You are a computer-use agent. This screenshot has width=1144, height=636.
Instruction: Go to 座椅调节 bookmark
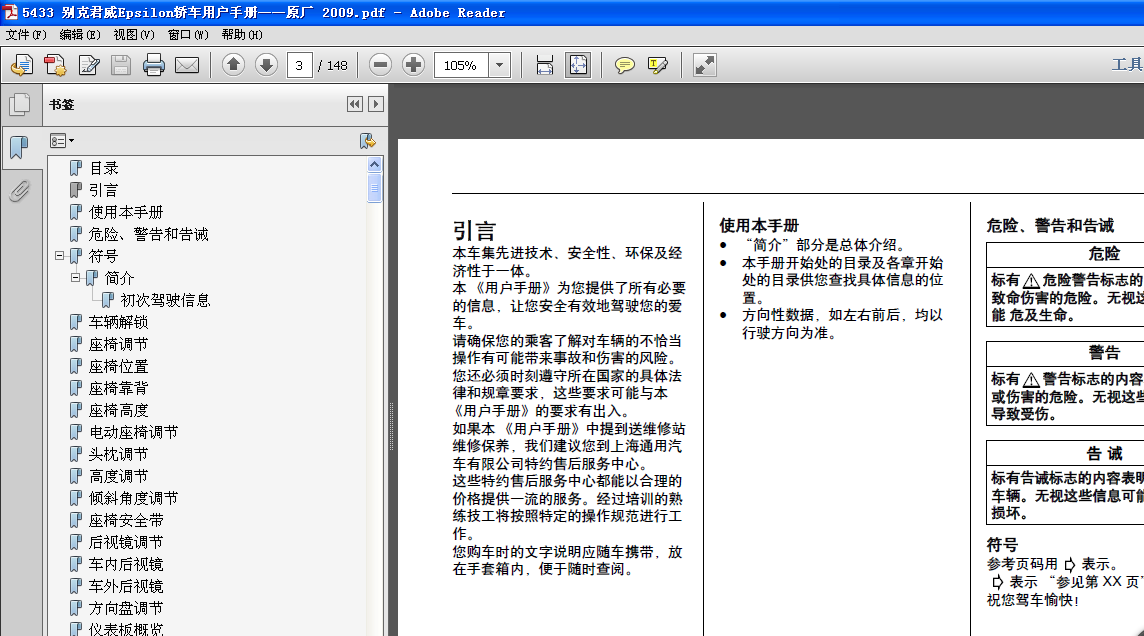coord(118,344)
